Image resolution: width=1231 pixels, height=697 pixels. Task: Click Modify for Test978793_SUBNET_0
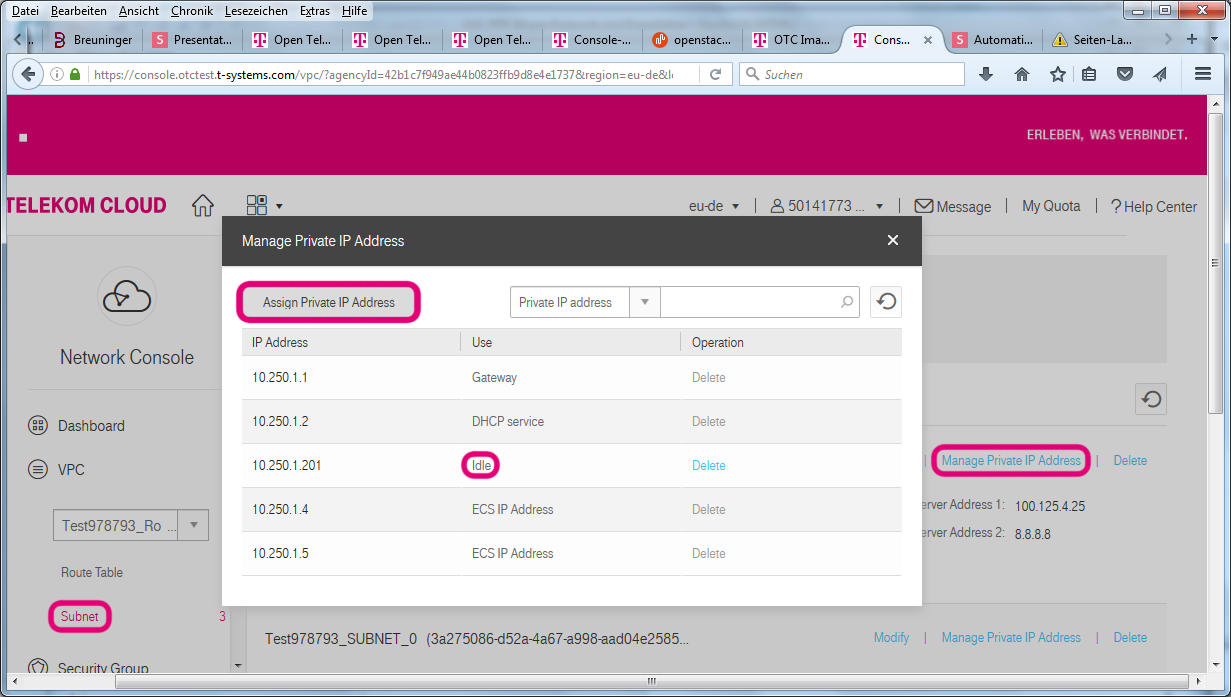(x=891, y=637)
